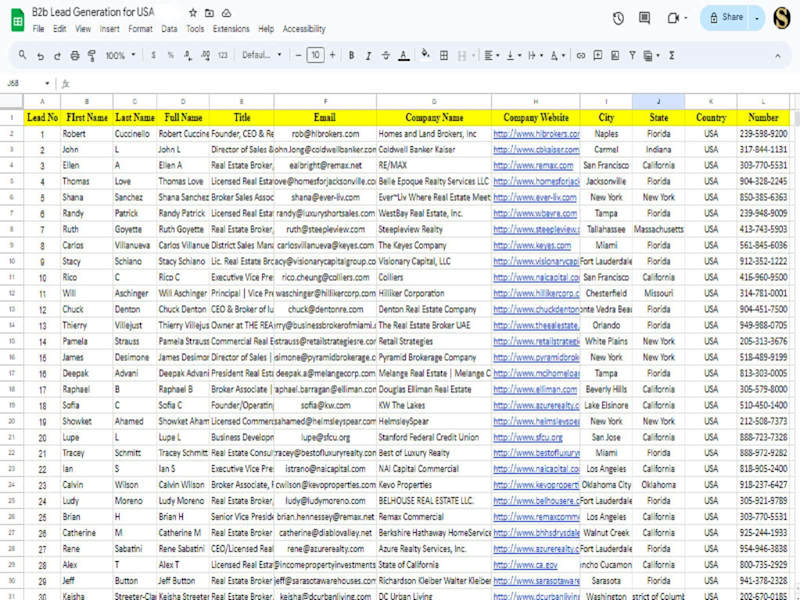The height and width of the screenshot is (600, 800).
Task: Open vertical align dropdown
Action: (x=513, y=55)
